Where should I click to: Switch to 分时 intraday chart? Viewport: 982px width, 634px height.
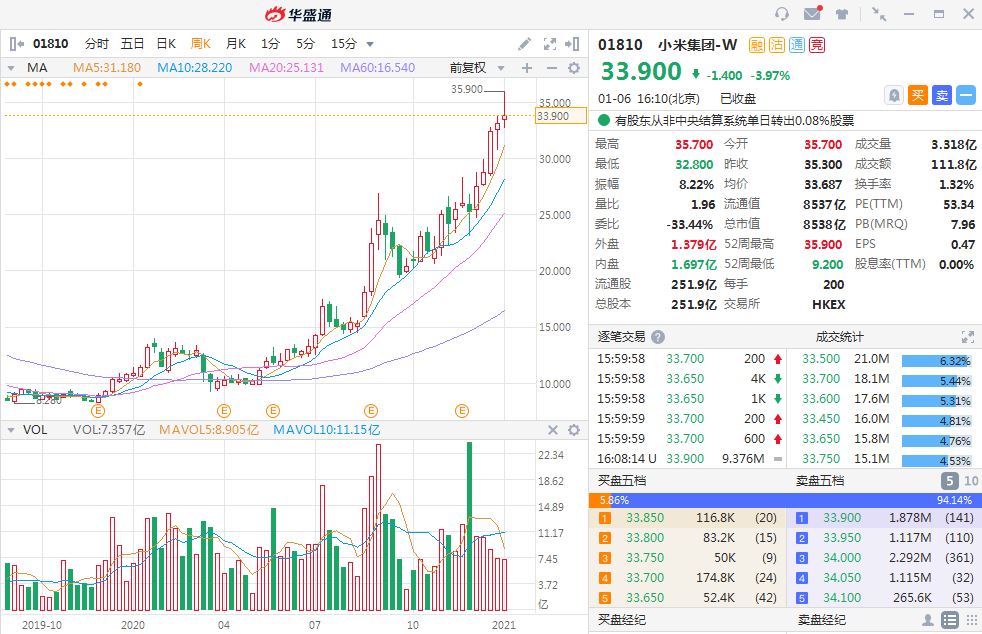[x=96, y=44]
